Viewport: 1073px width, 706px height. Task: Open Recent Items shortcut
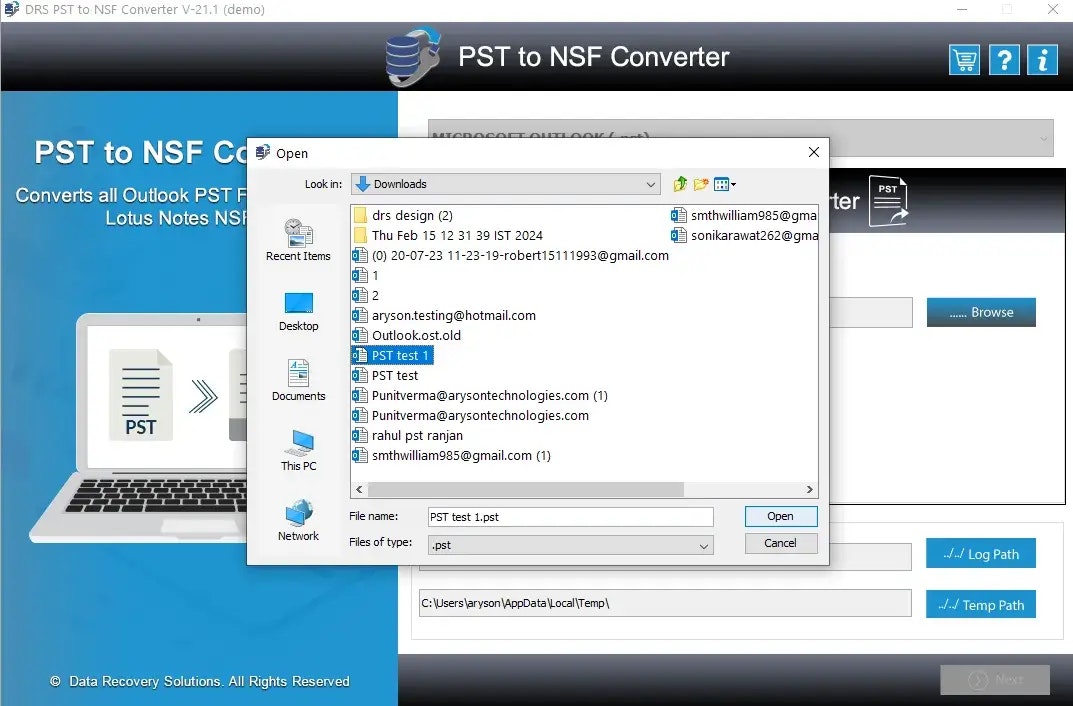pos(298,239)
